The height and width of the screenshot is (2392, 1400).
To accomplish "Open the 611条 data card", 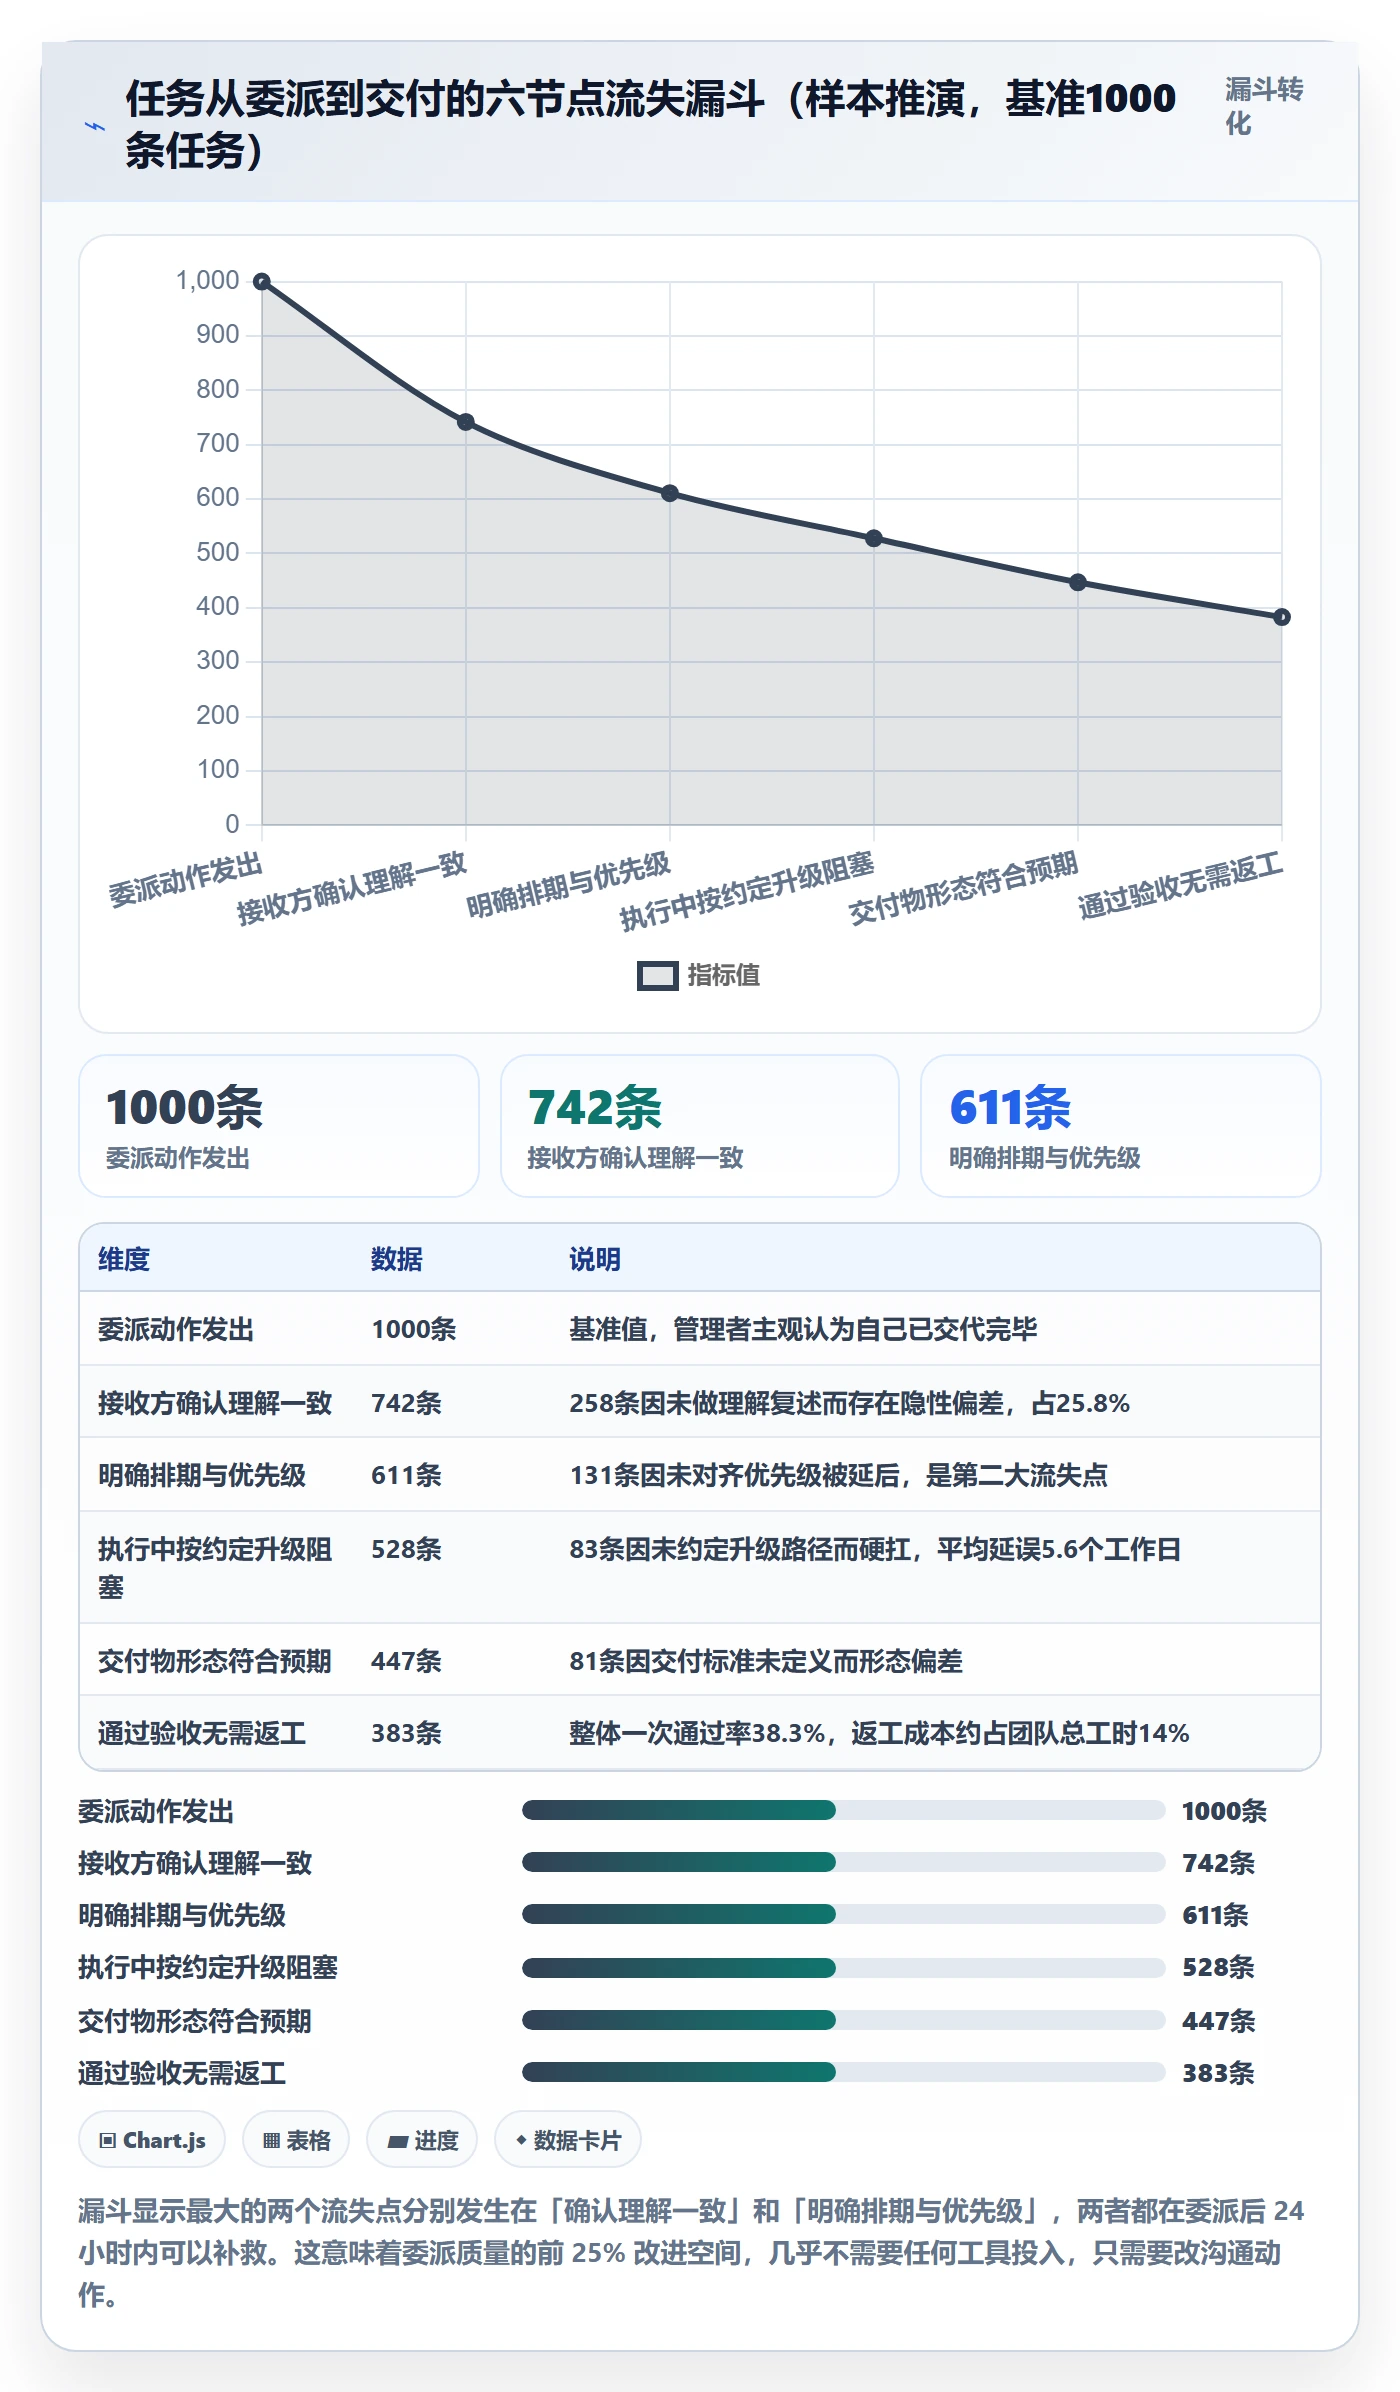I will [1121, 1126].
